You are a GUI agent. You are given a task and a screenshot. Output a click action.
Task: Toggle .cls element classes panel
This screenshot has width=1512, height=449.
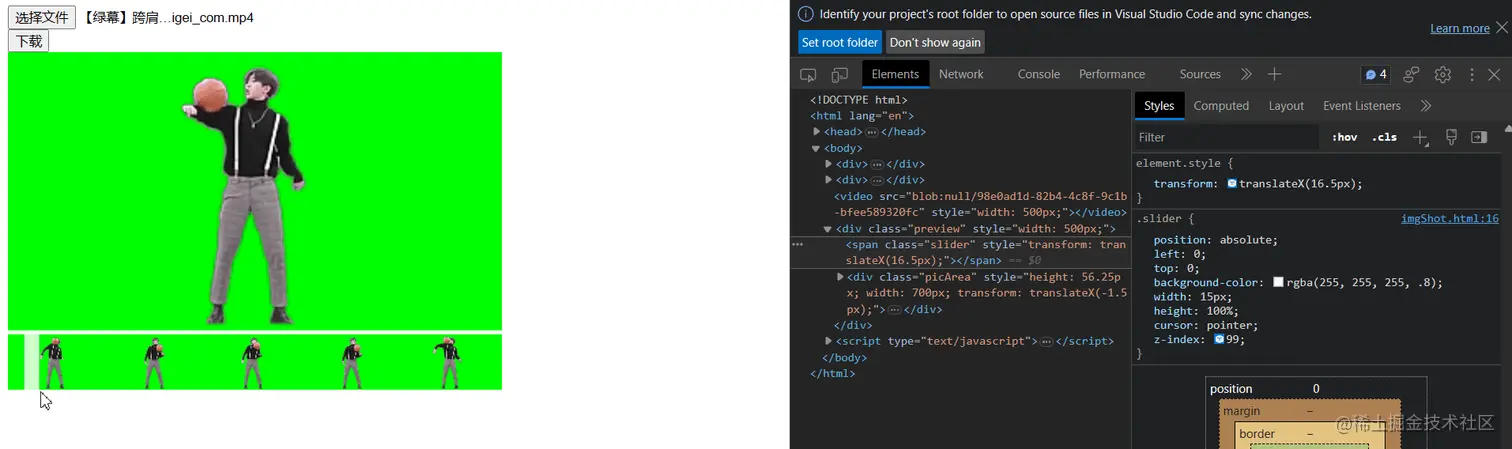1384,137
